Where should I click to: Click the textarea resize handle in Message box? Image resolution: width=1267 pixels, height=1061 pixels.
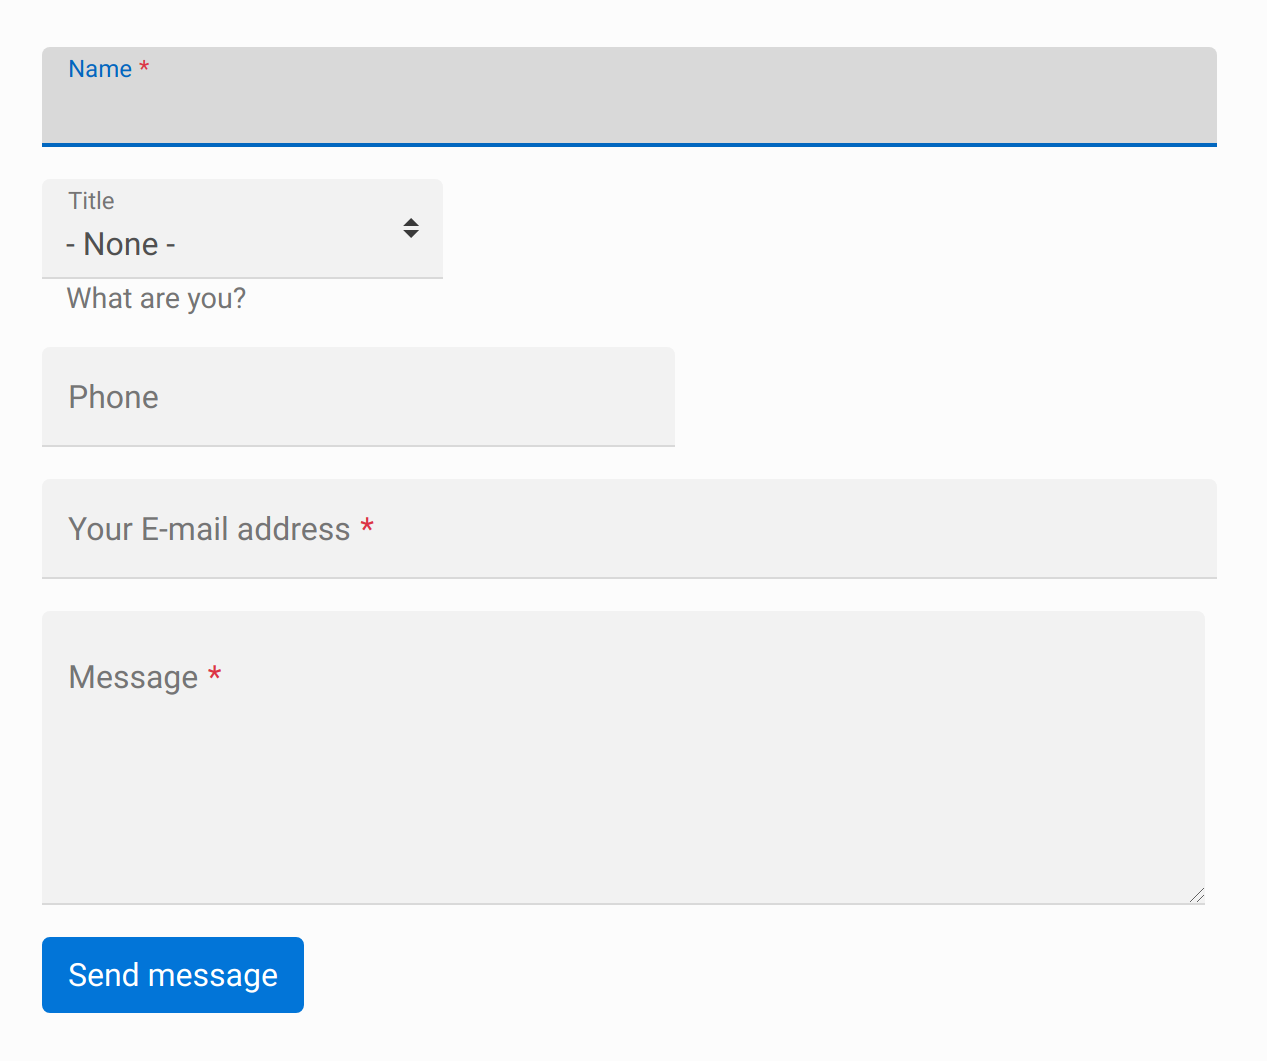(x=1197, y=895)
